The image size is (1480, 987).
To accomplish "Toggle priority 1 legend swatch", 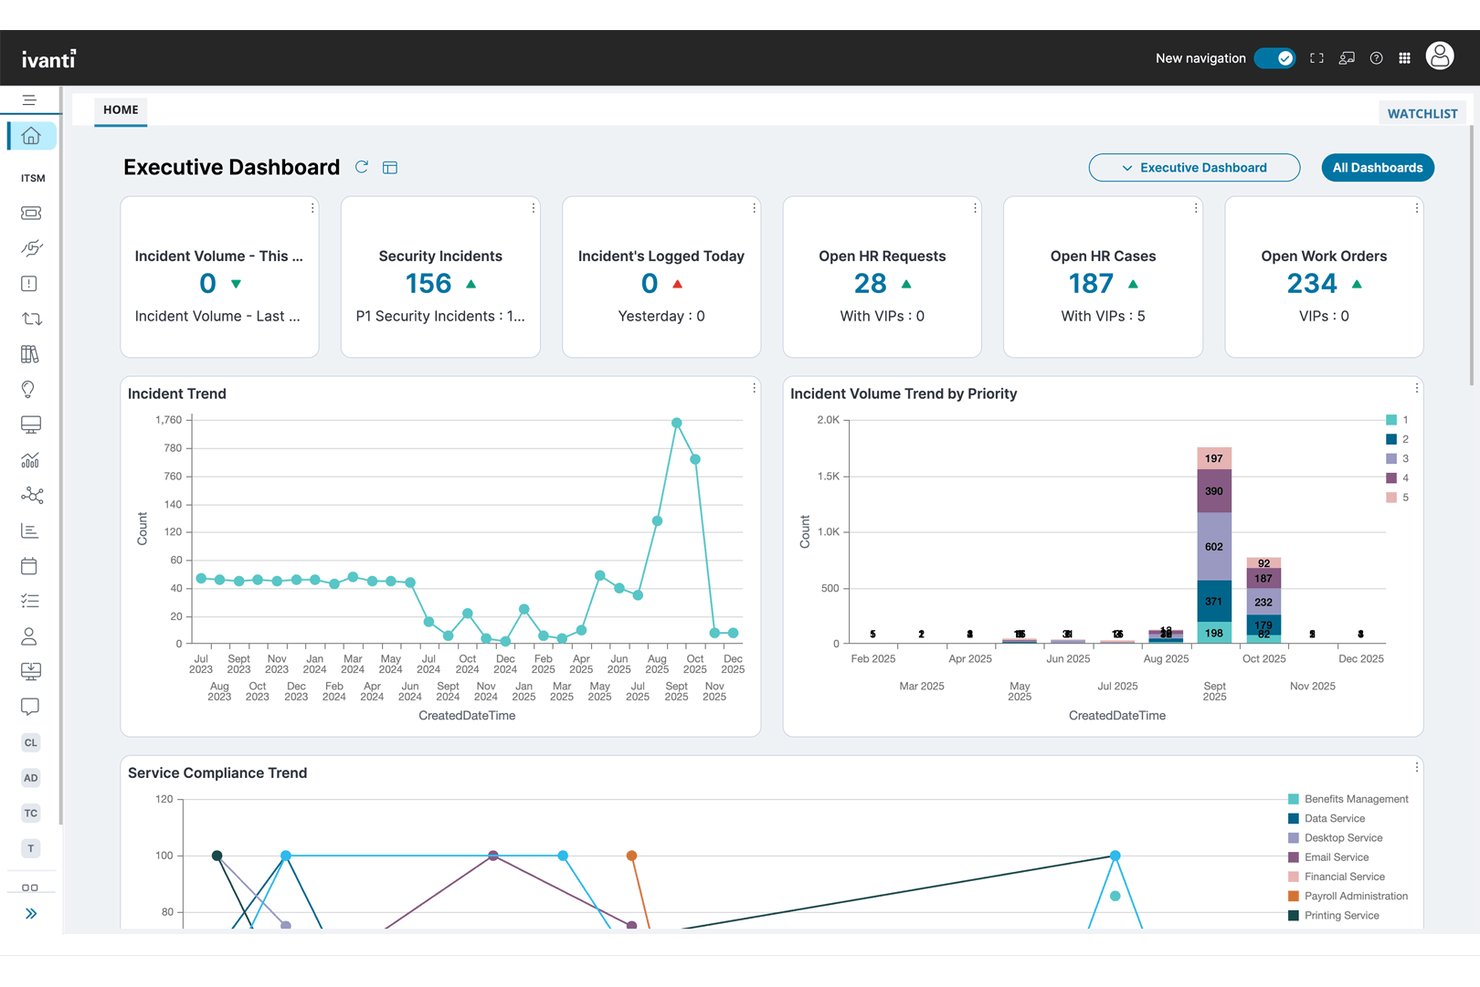I will pos(1391,420).
